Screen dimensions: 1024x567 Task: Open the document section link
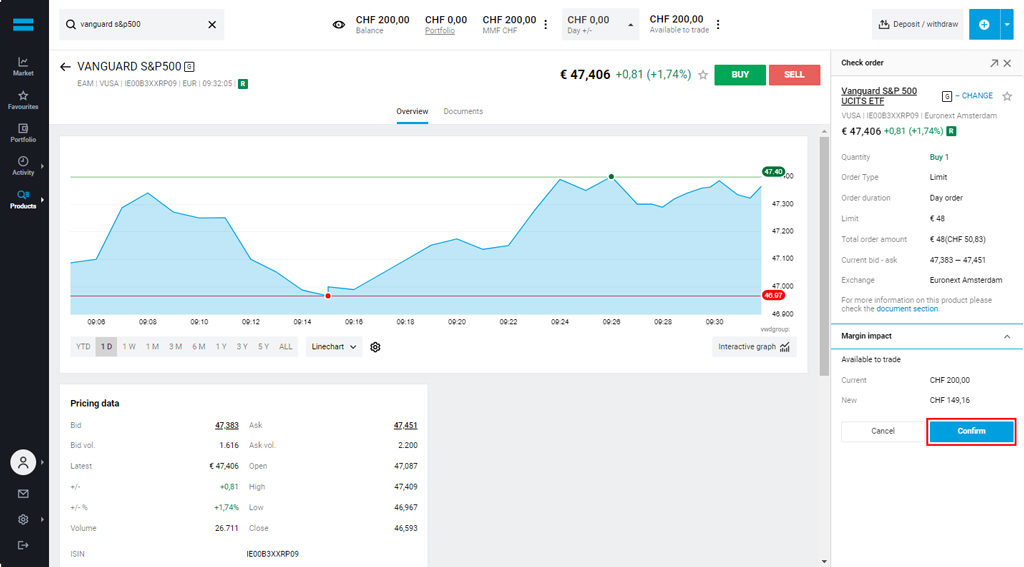tap(907, 309)
